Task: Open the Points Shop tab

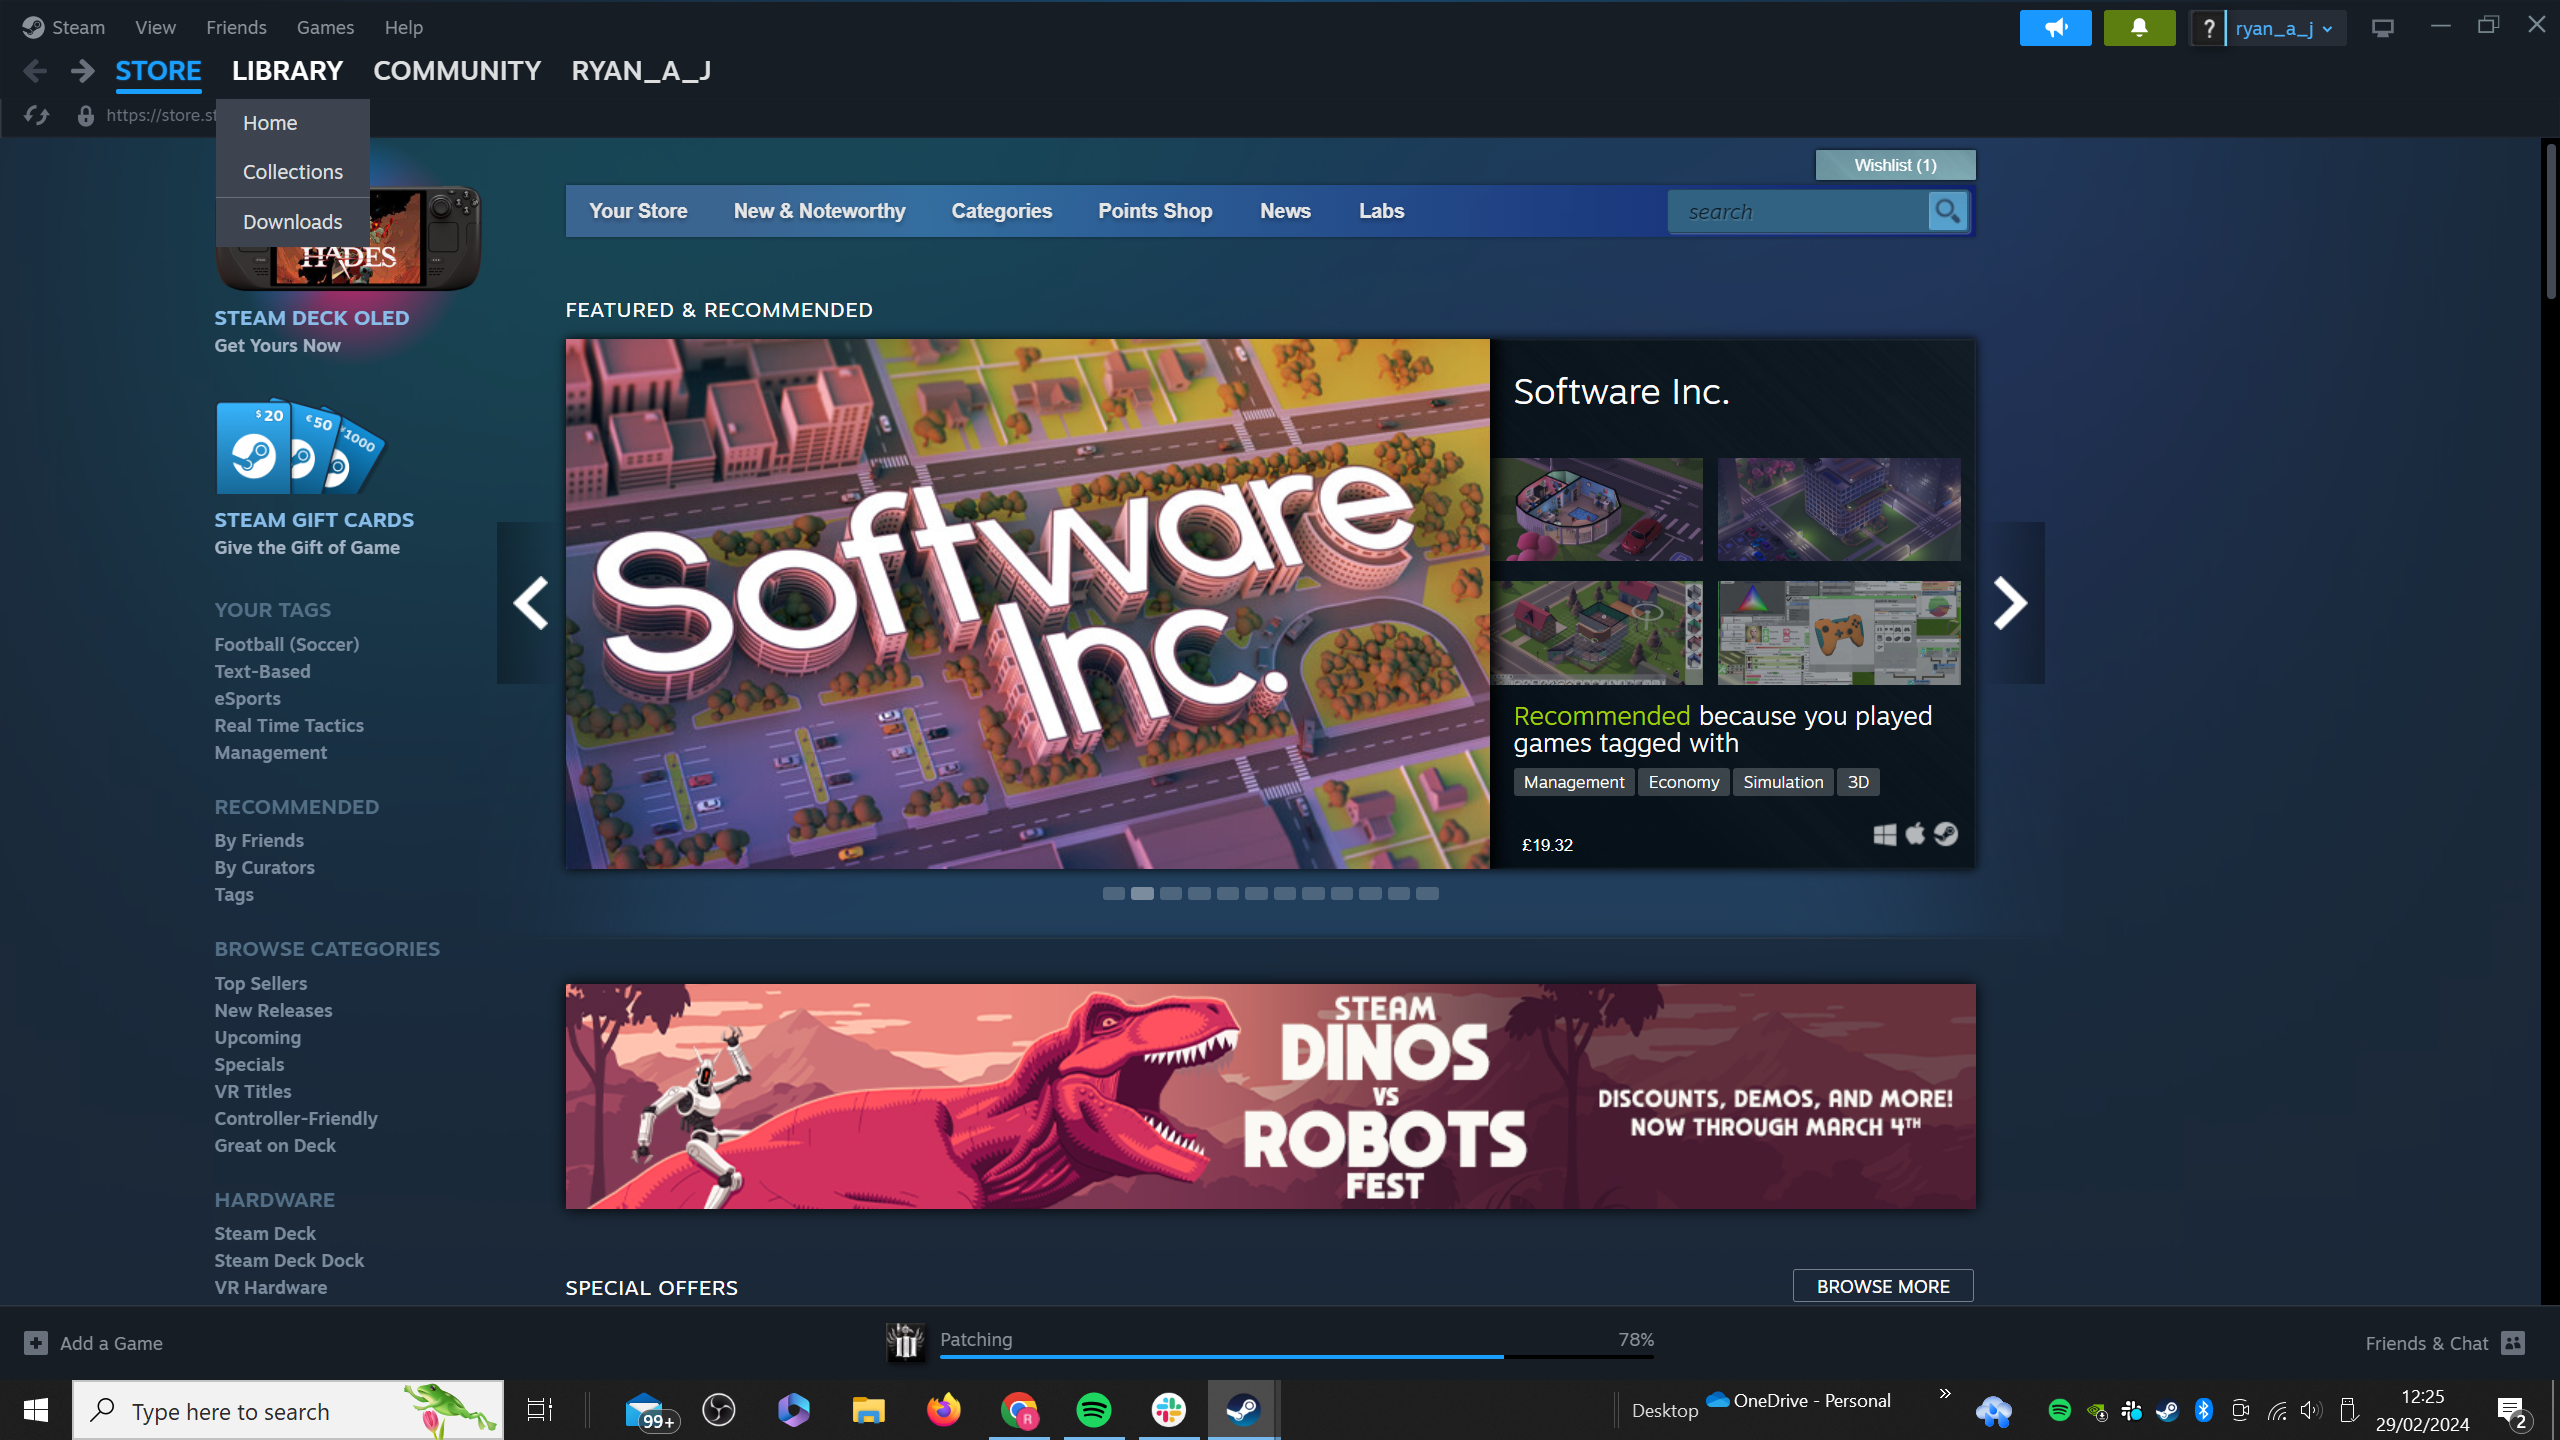Action: click(x=1155, y=211)
